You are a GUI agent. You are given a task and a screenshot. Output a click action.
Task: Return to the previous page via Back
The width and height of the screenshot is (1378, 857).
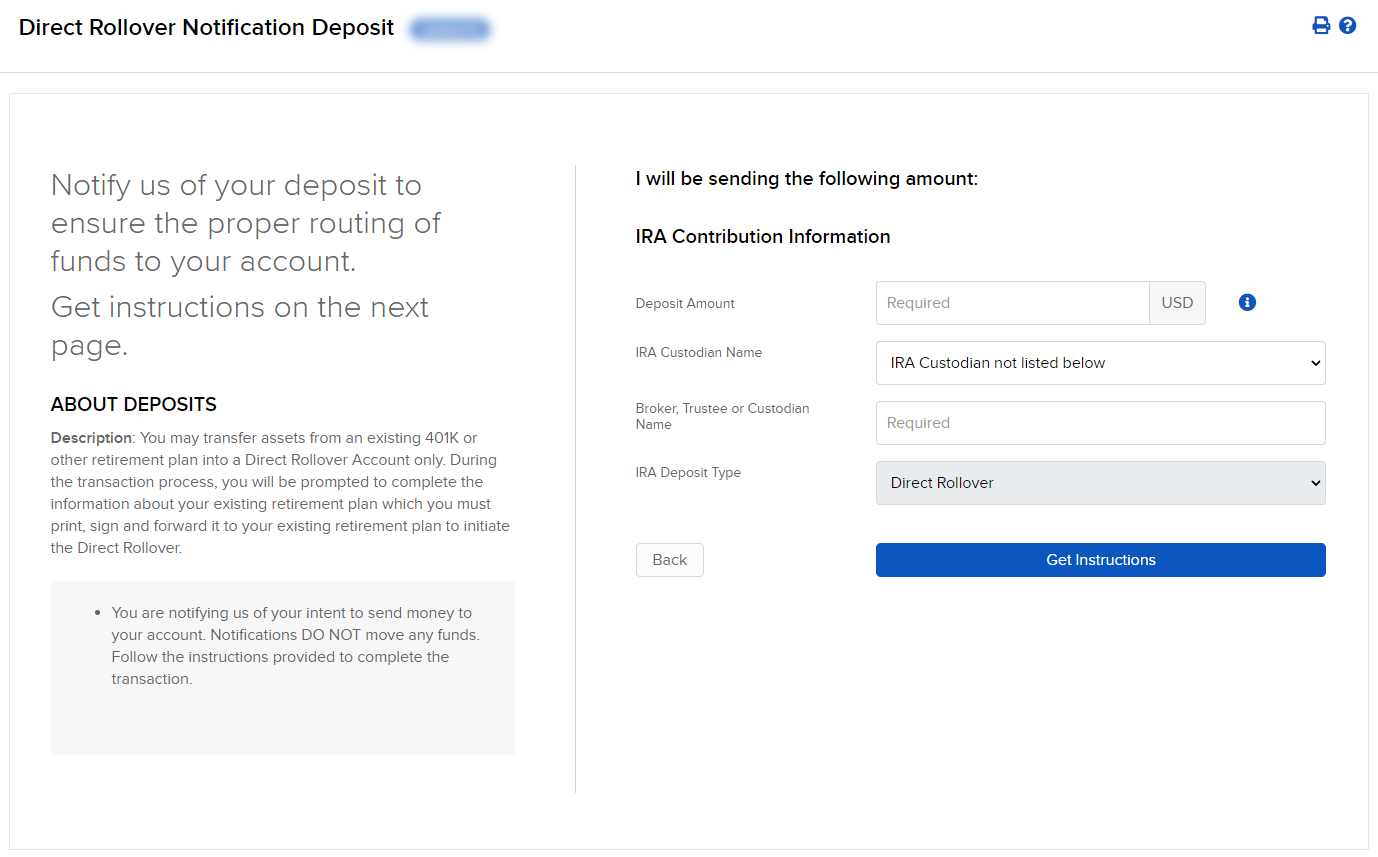click(669, 560)
